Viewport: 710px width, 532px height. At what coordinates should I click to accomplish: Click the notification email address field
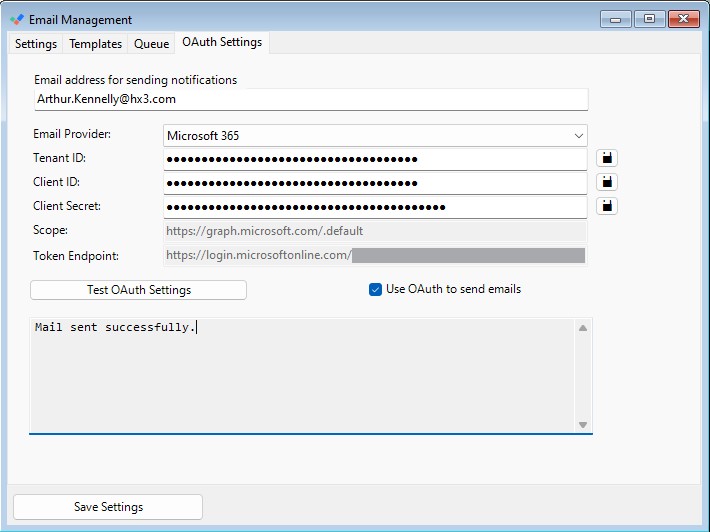pyautogui.click(x=310, y=99)
